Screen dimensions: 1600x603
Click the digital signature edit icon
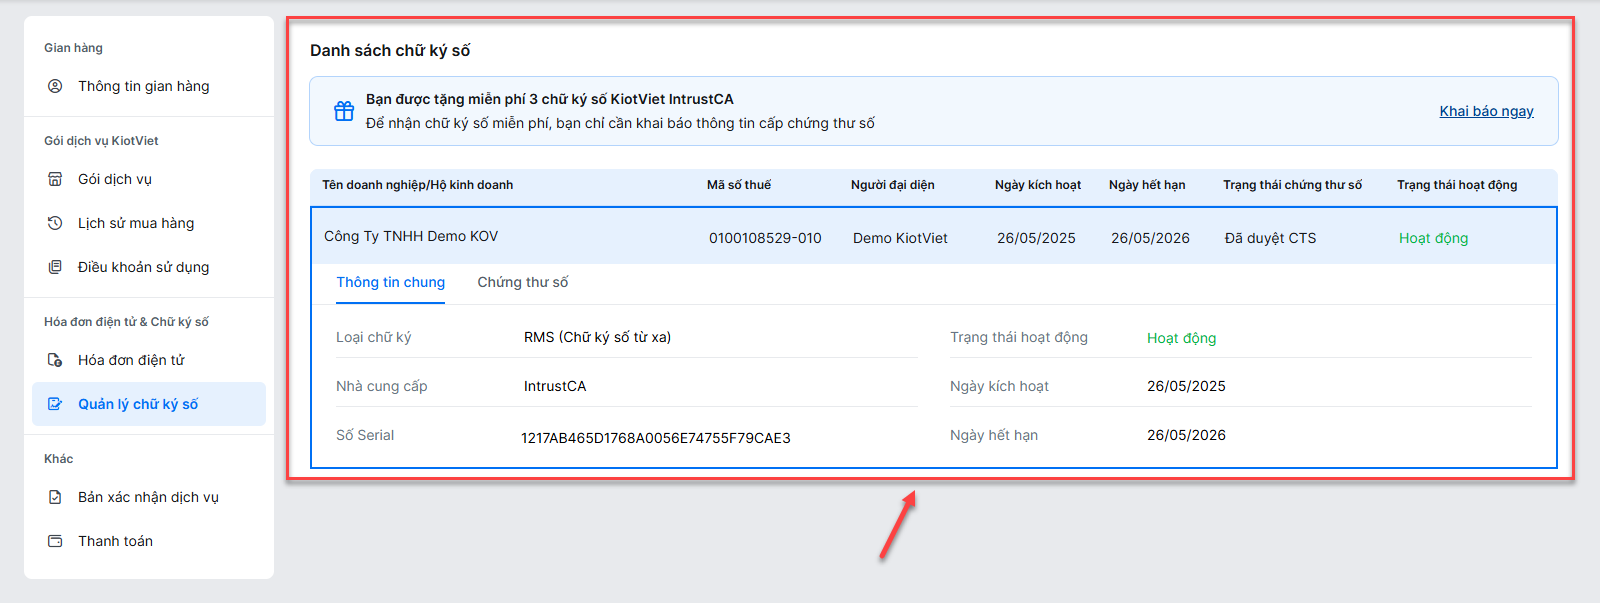[55, 404]
